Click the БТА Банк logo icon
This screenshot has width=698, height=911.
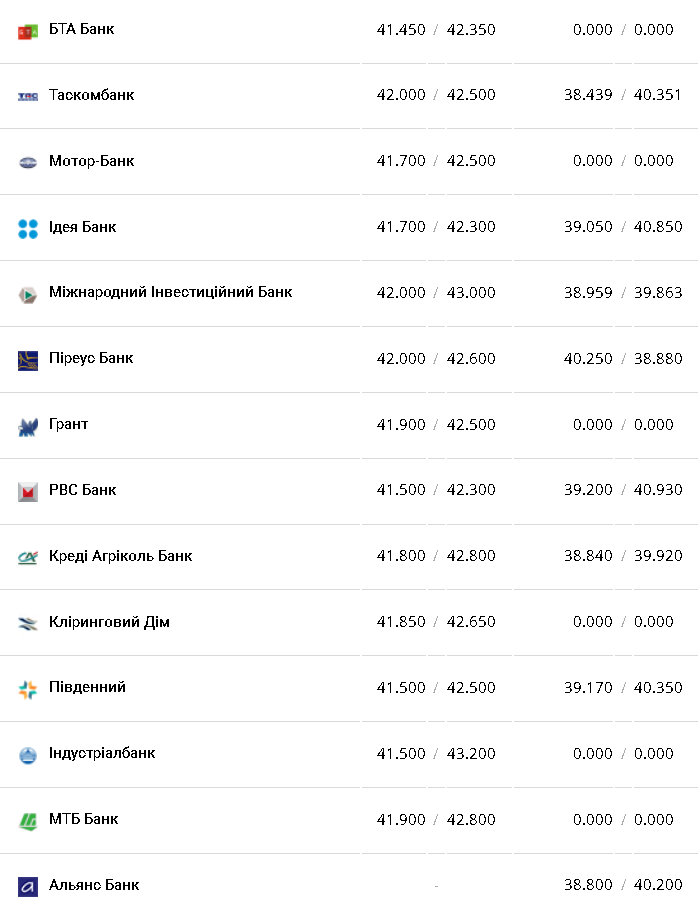point(28,31)
